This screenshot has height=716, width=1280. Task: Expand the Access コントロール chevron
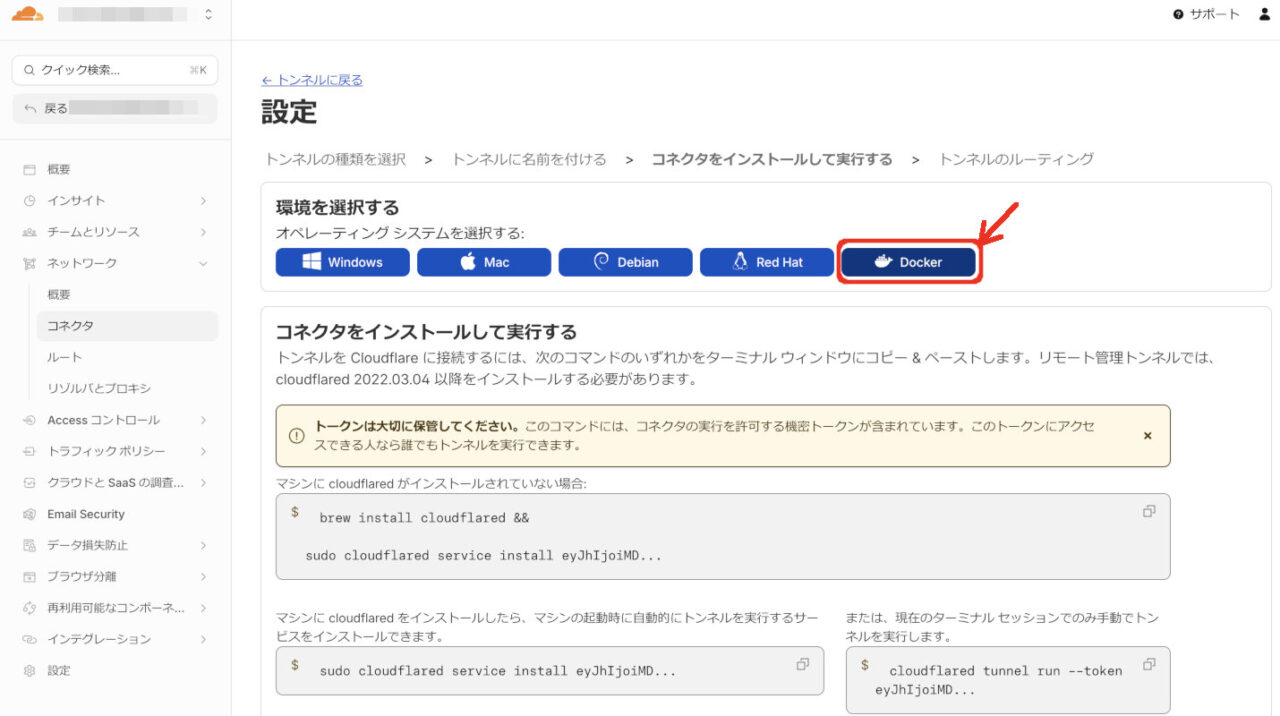click(203, 420)
